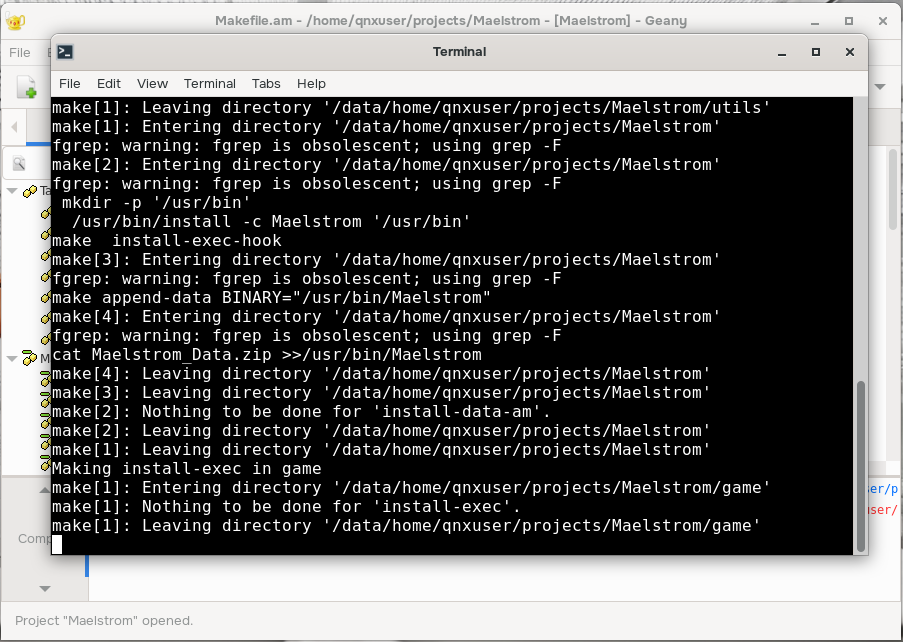The width and height of the screenshot is (903, 642).
Task: Open the Help menu in Terminal
Action: click(311, 83)
